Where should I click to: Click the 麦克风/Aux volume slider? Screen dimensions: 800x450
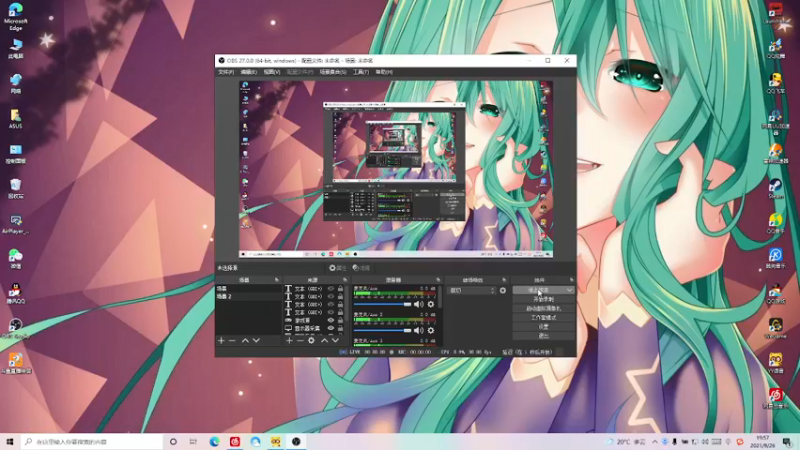coord(383,304)
